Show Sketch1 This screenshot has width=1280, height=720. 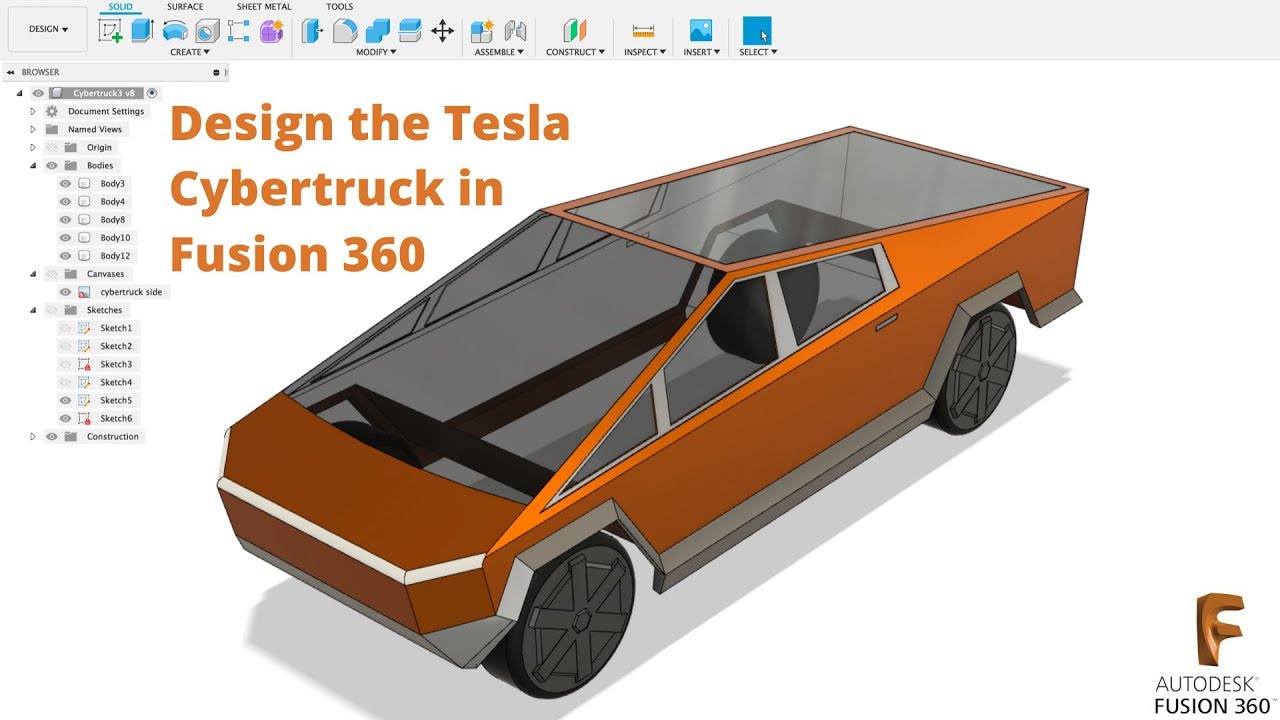(x=65, y=328)
